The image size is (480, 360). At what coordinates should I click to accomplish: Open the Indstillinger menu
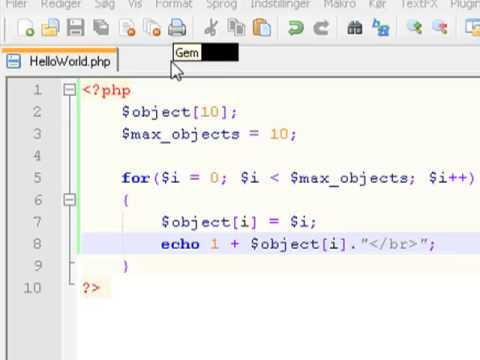tap(280, 4)
